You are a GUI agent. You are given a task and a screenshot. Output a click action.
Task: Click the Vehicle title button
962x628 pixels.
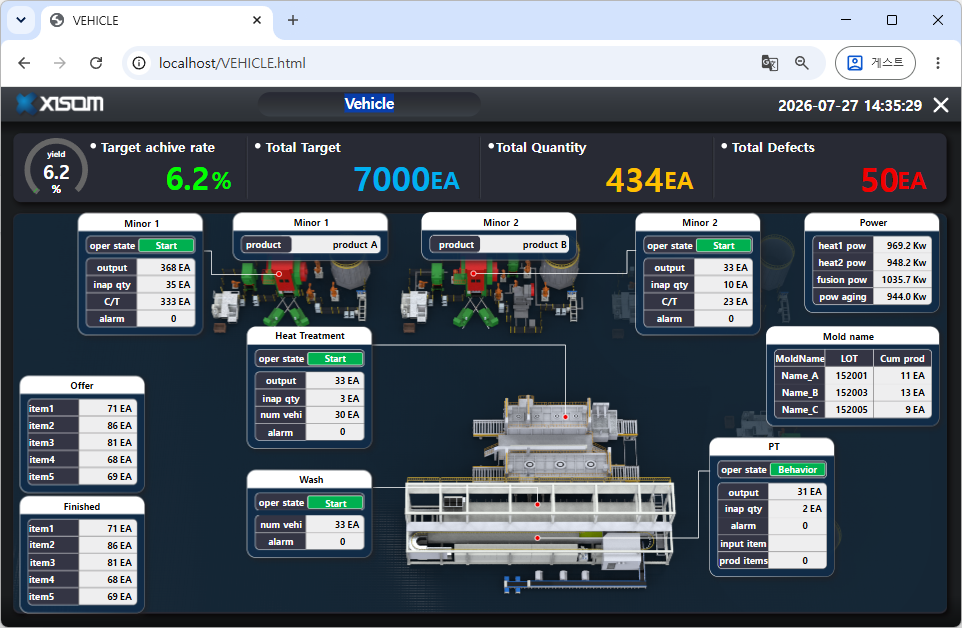tap(369, 104)
